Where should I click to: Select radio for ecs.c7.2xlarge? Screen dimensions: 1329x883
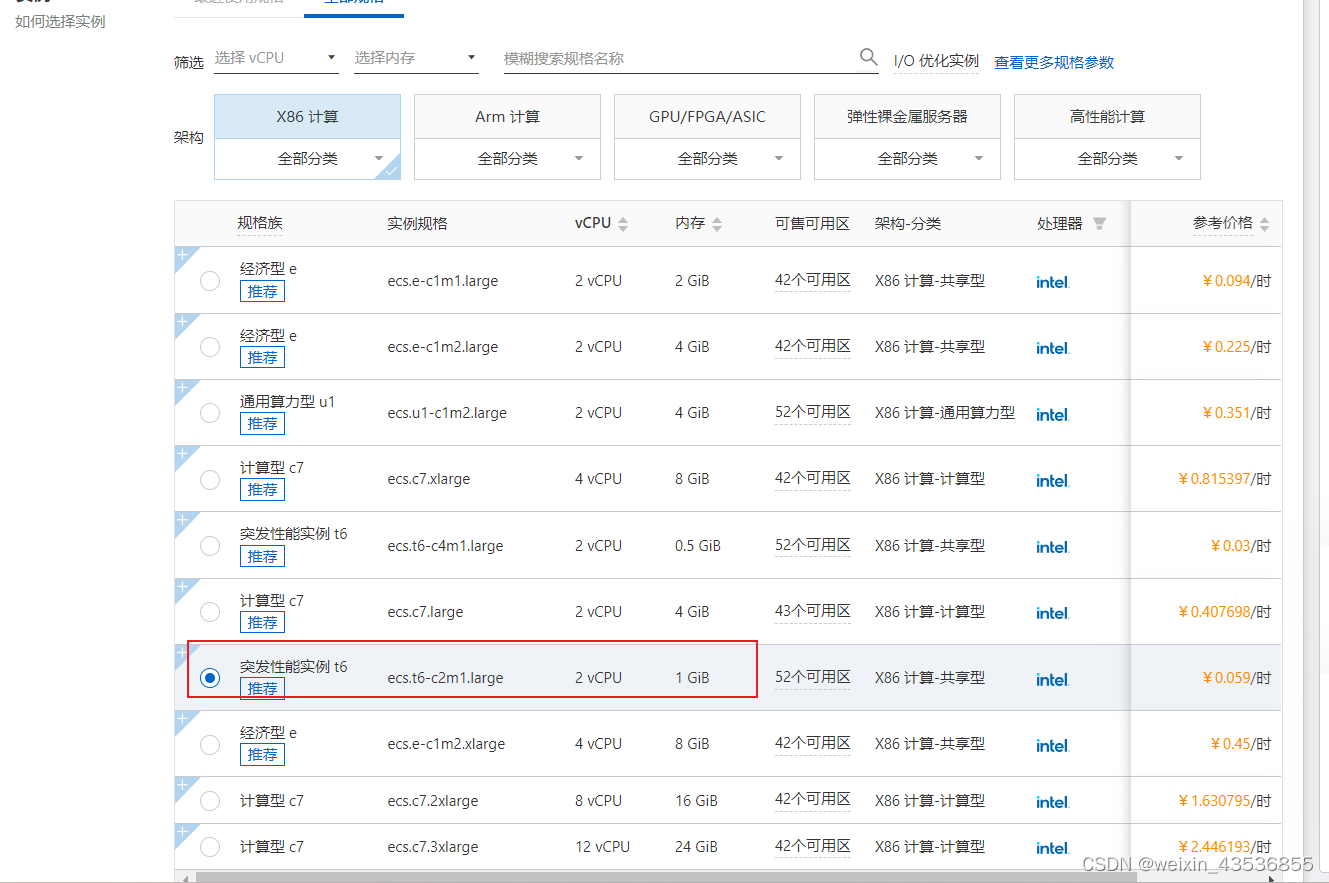[210, 801]
